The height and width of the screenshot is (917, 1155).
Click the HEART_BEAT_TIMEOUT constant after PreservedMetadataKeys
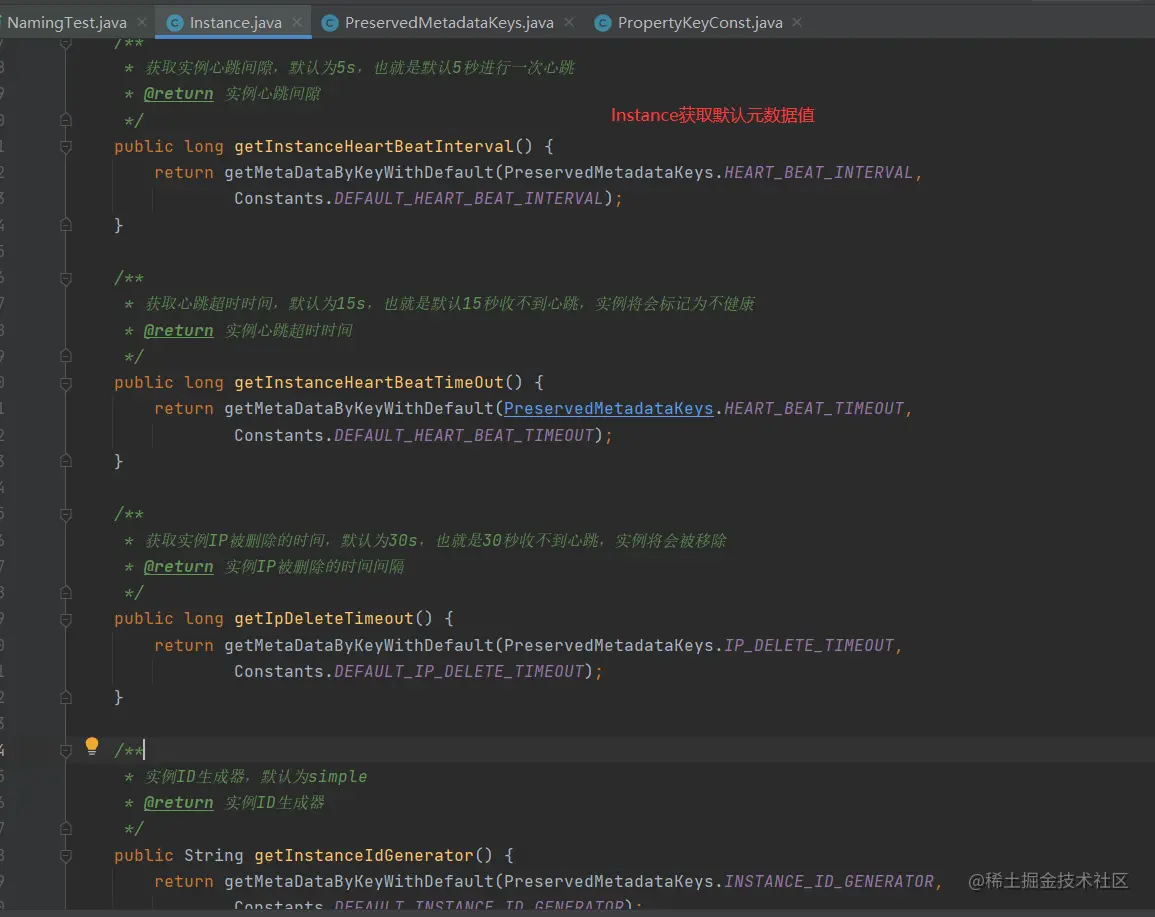814,409
